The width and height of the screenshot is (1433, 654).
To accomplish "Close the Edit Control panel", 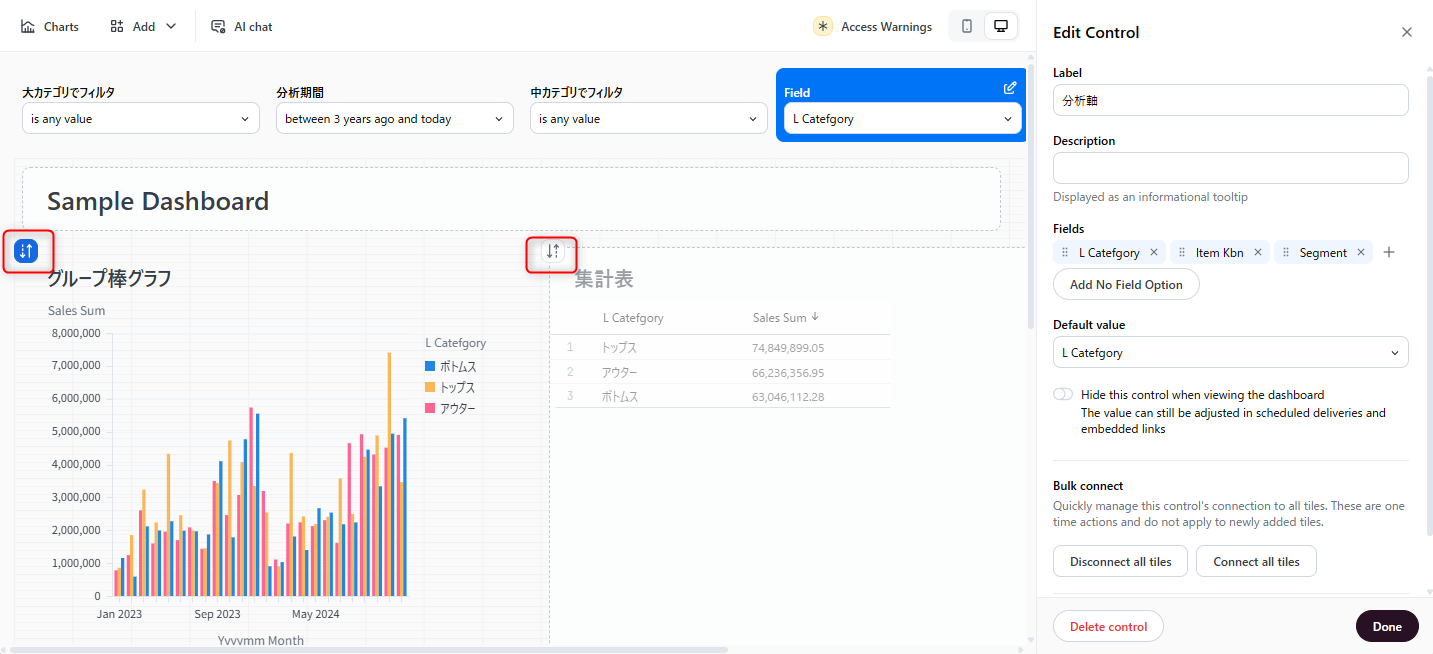I will [x=1407, y=32].
